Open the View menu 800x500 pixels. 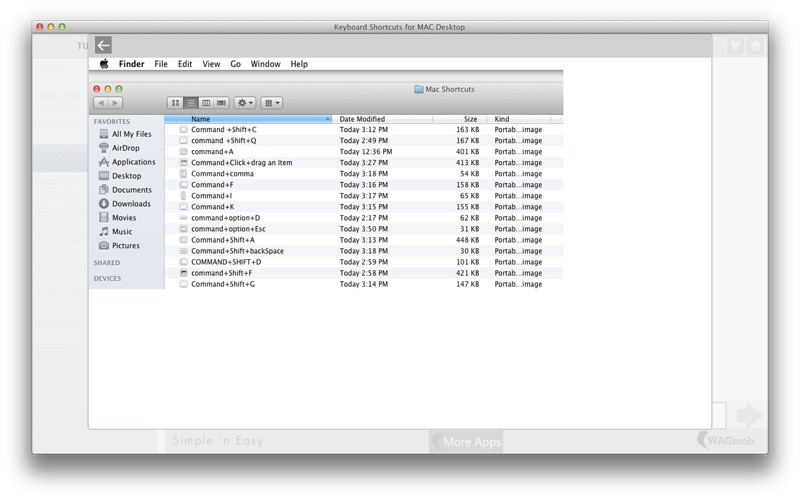click(x=211, y=64)
